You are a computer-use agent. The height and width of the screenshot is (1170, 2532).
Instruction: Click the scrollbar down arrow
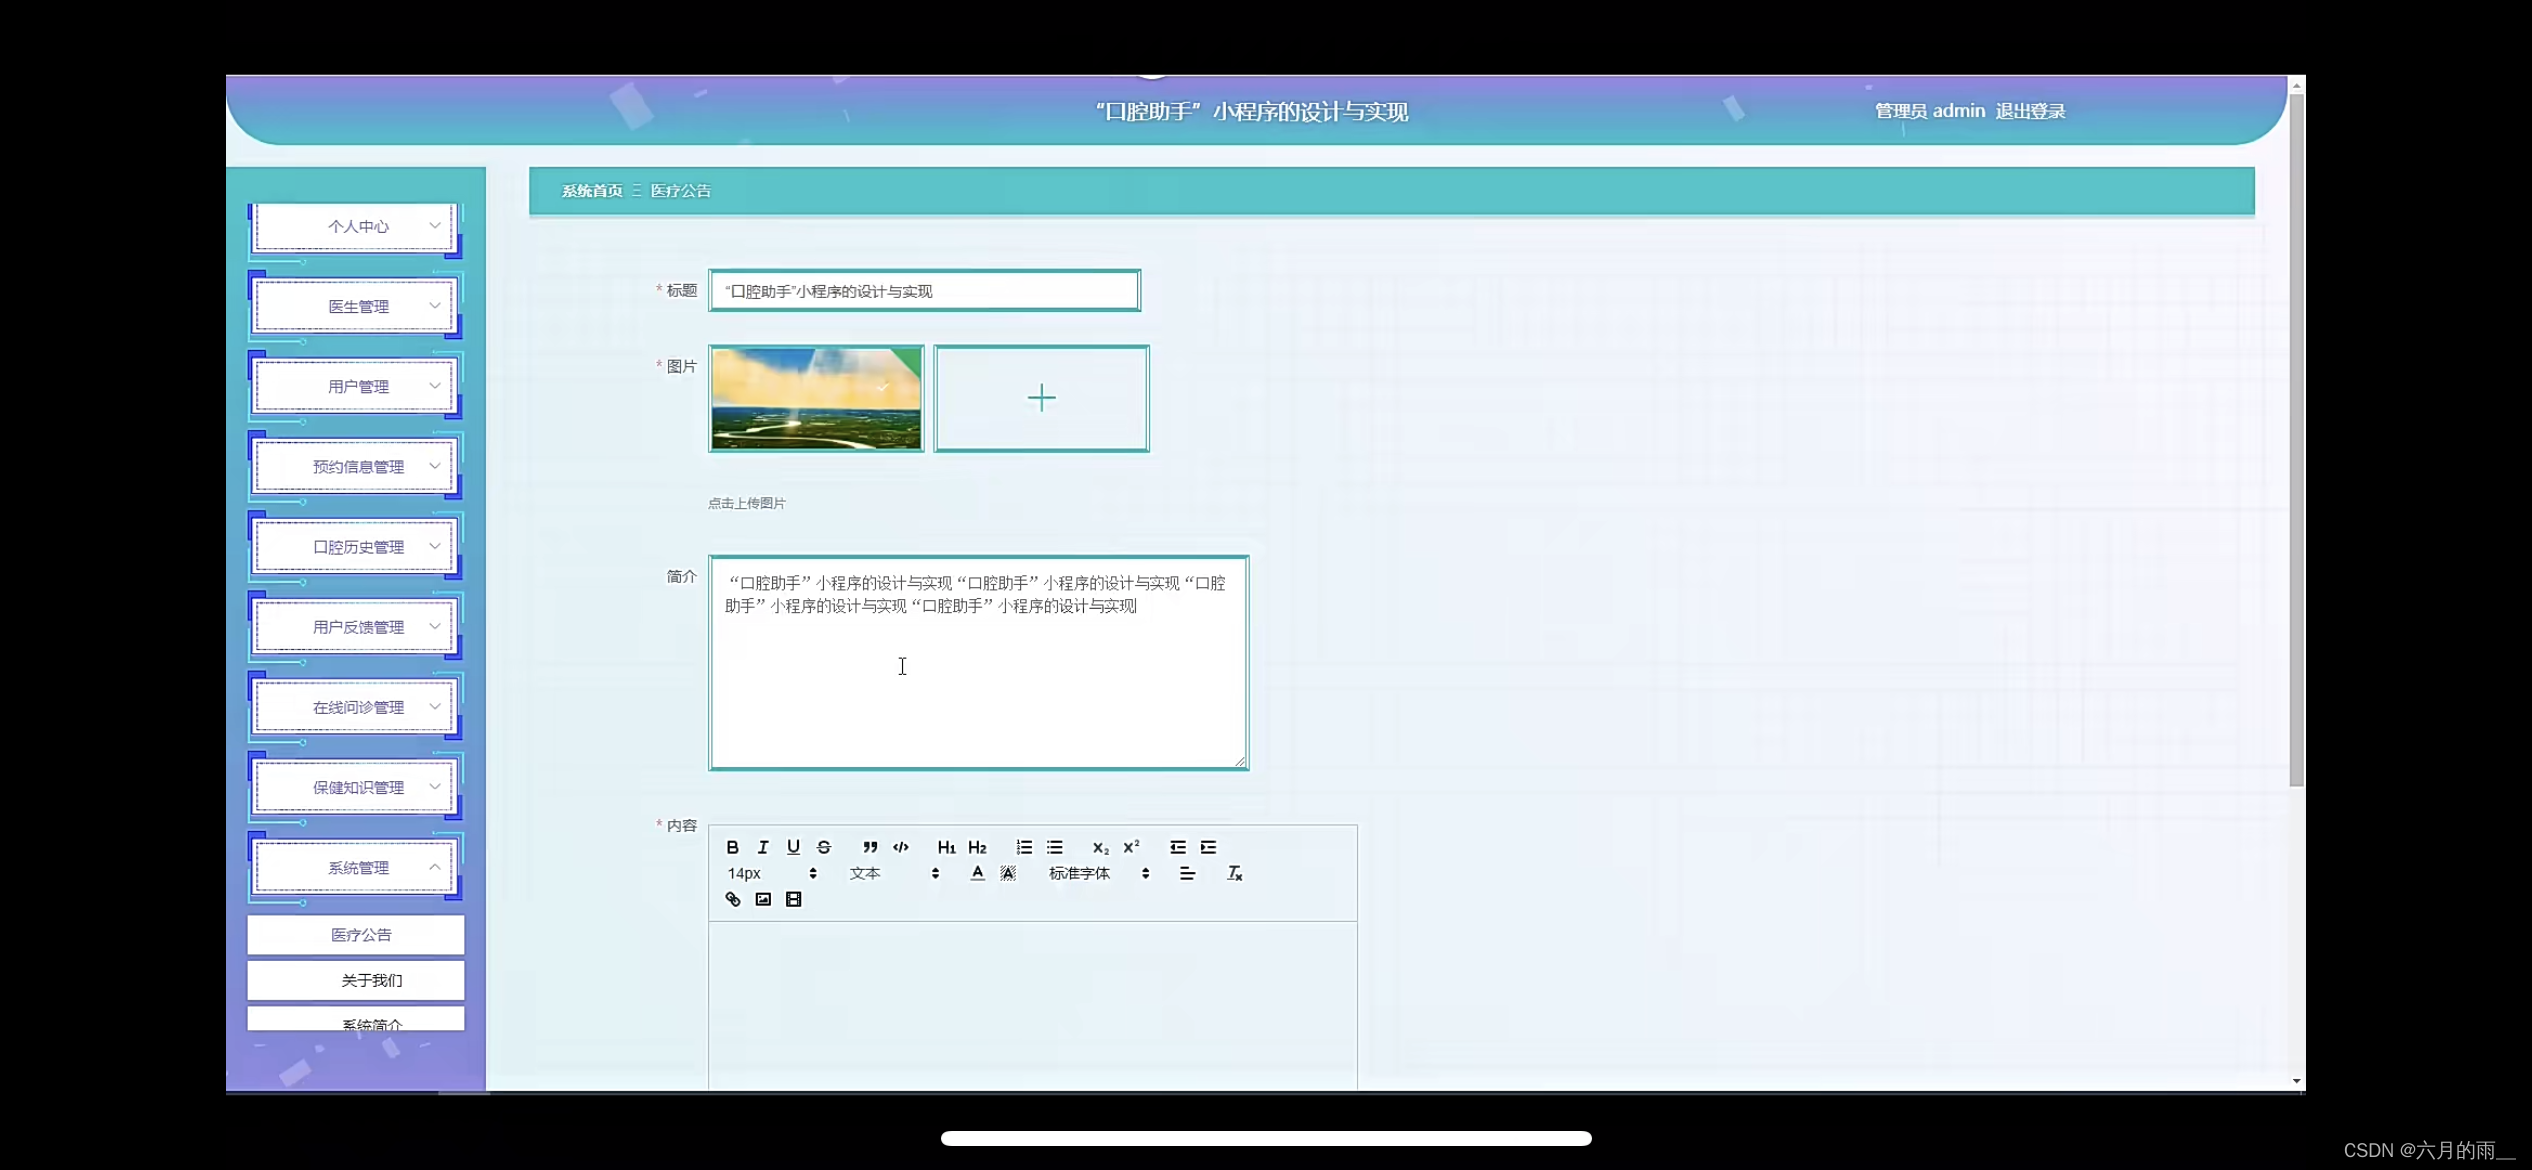coord(2296,1081)
